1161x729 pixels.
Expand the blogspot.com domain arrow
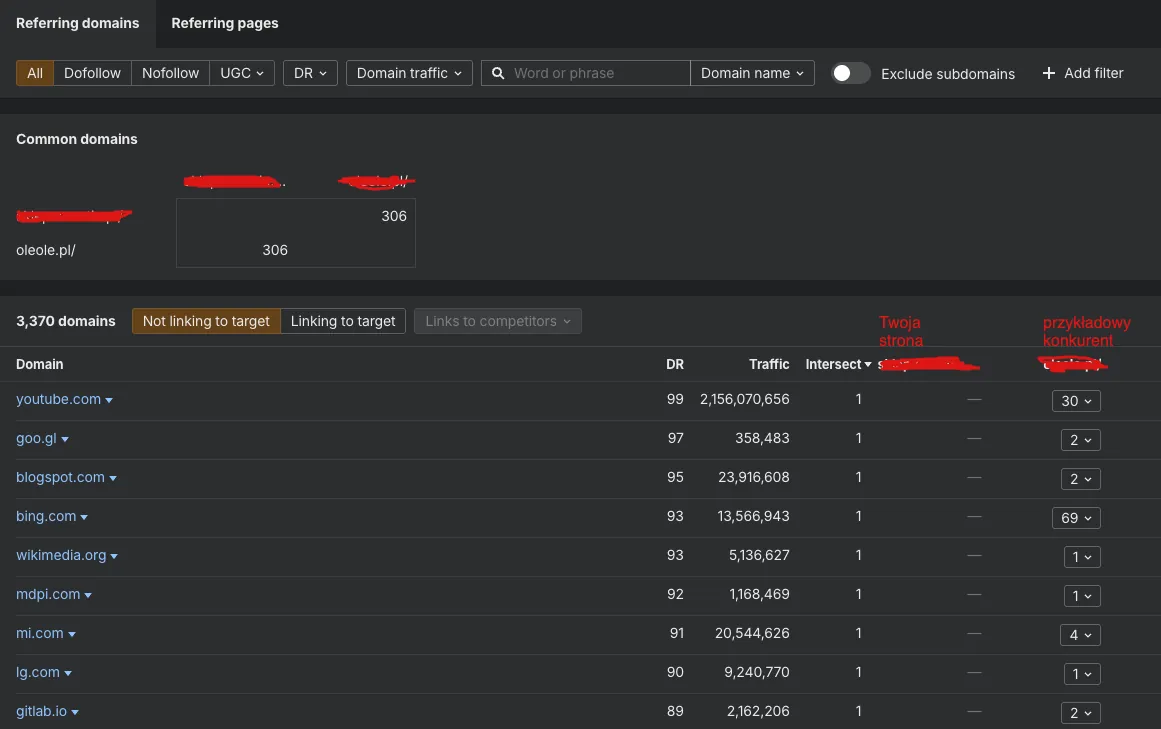(x=113, y=479)
